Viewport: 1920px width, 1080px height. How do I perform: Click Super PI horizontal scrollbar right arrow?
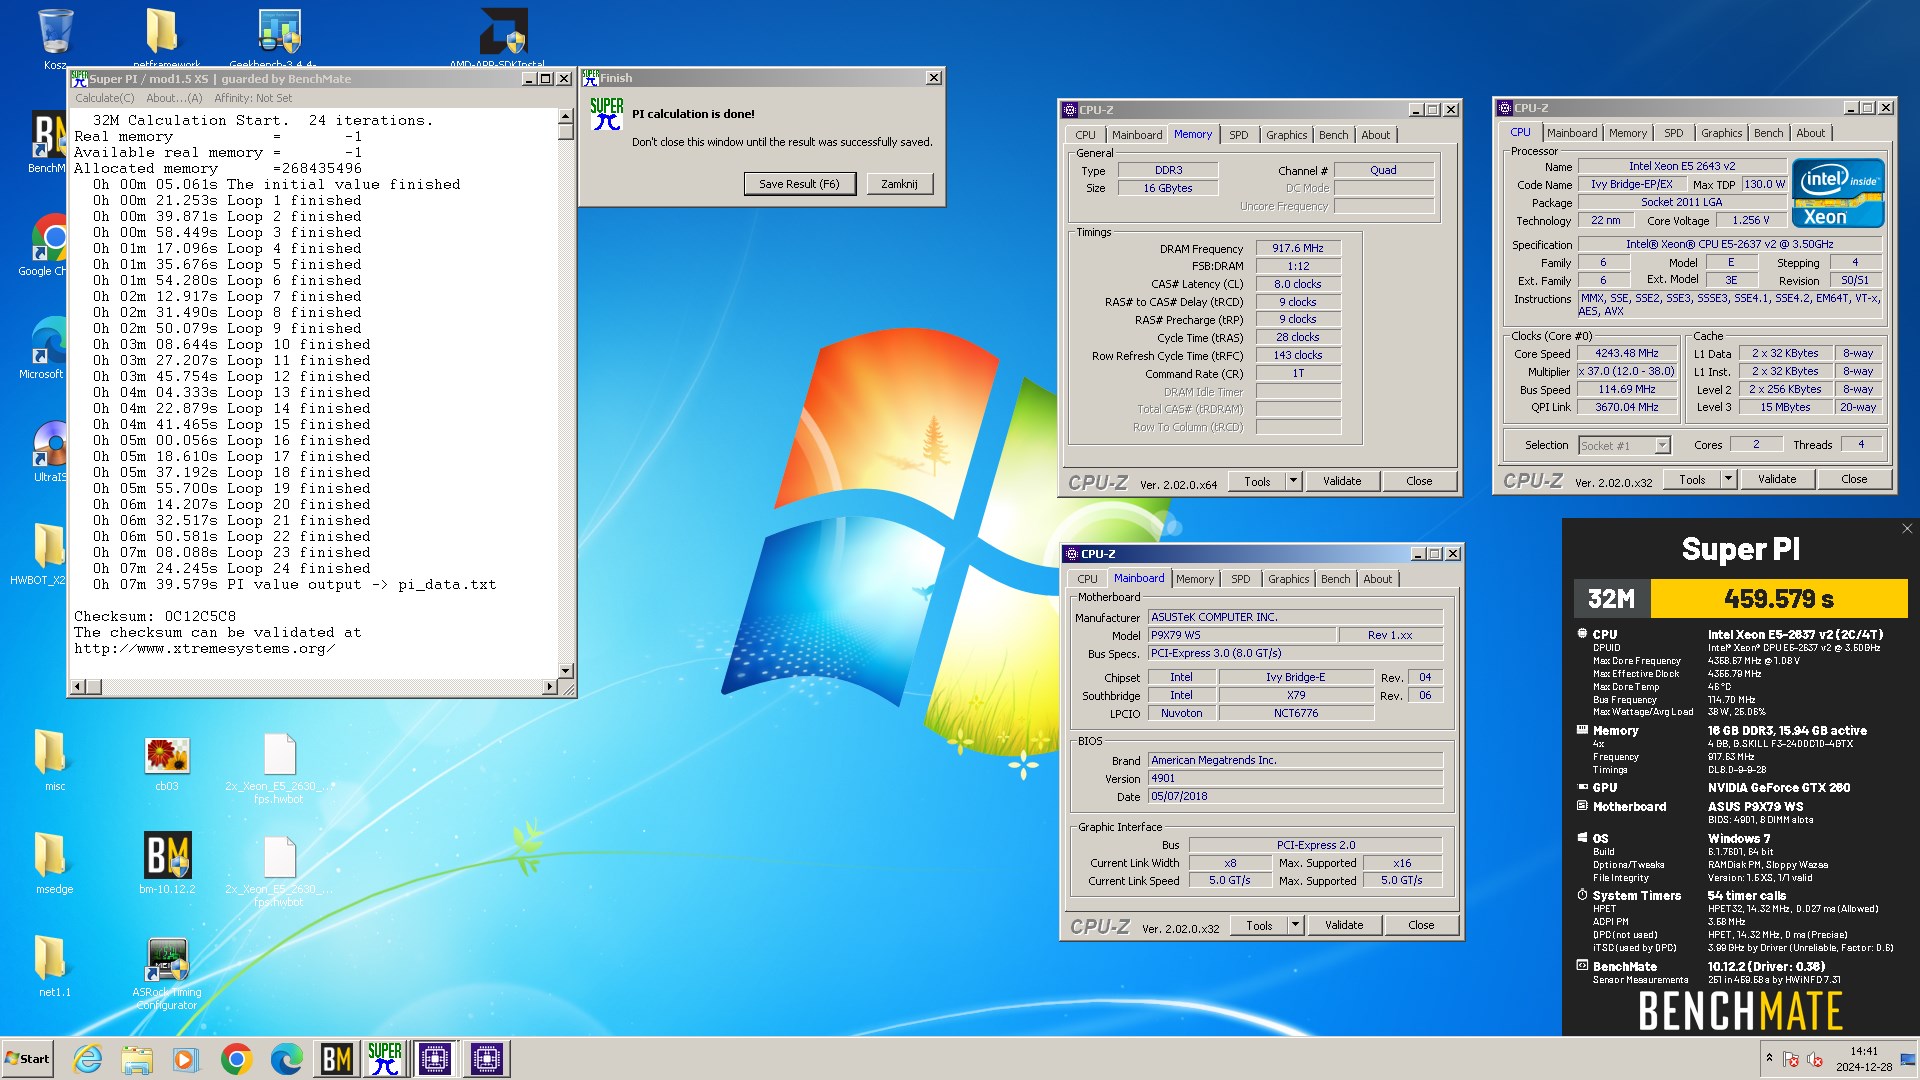tap(549, 686)
